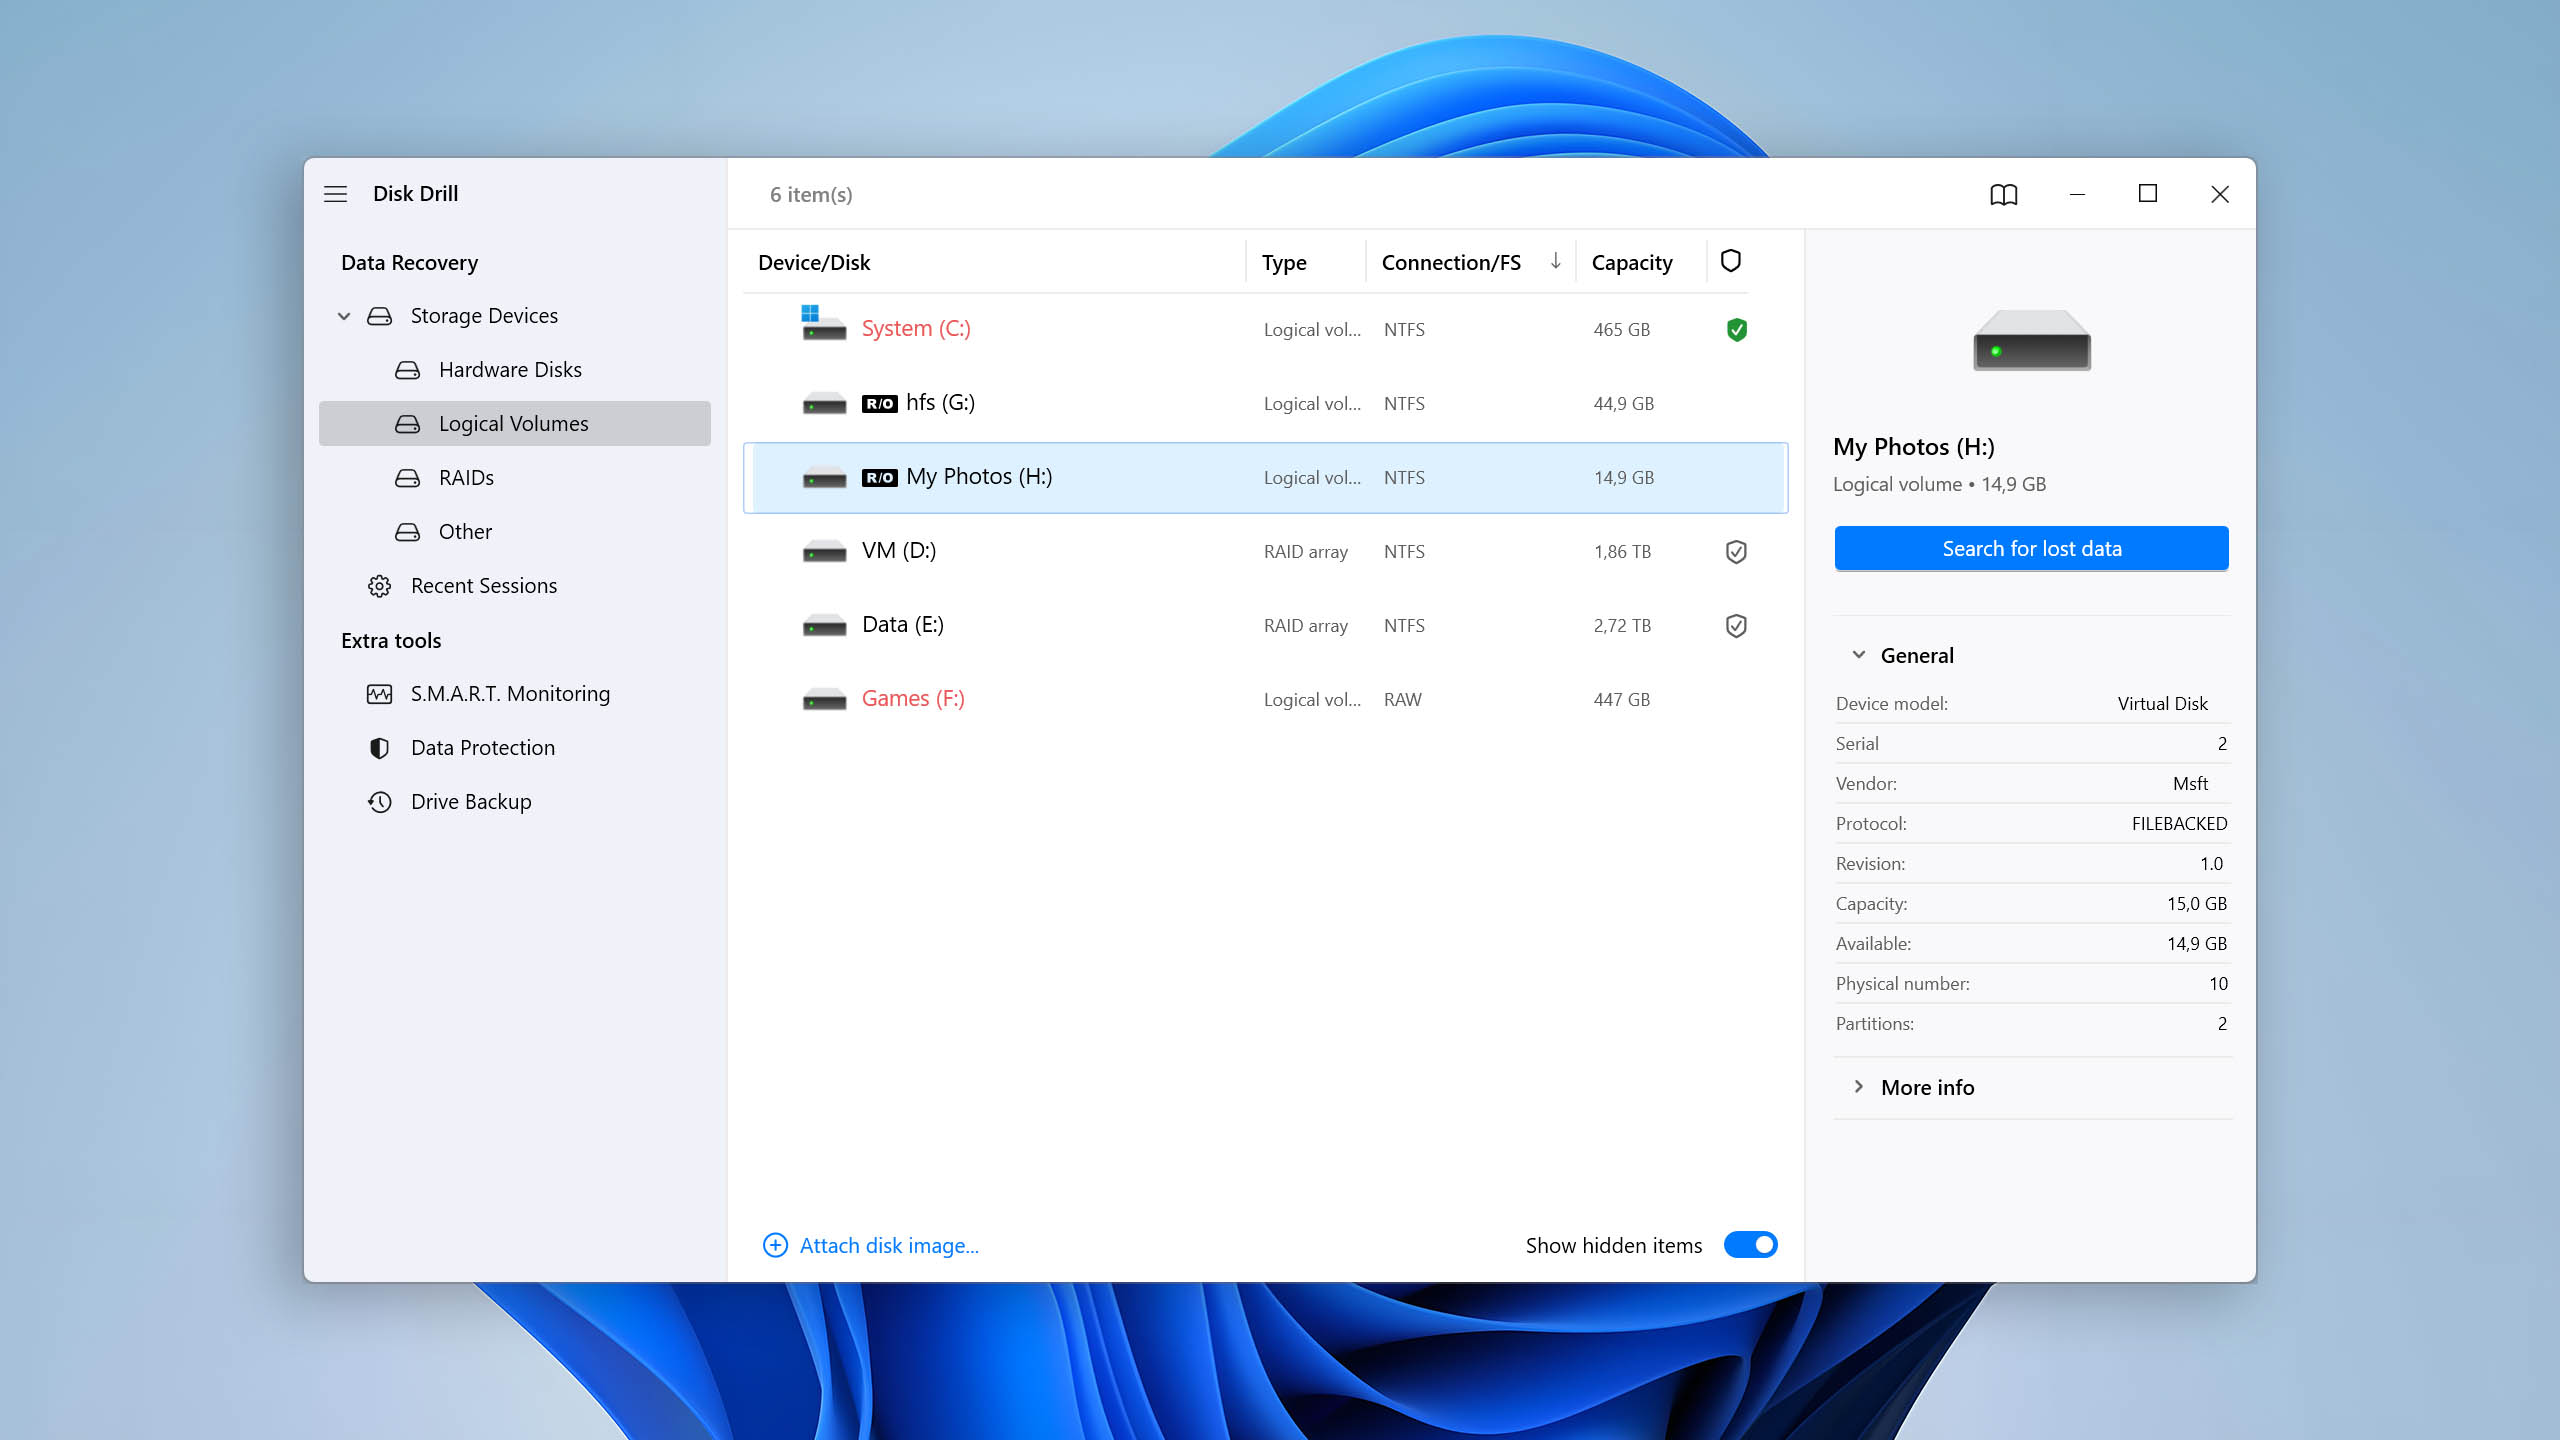Viewport: 2560px width, 1440px height.
Task: Select the My Photos (H:) row
Action: click(x=1266, y=478)
